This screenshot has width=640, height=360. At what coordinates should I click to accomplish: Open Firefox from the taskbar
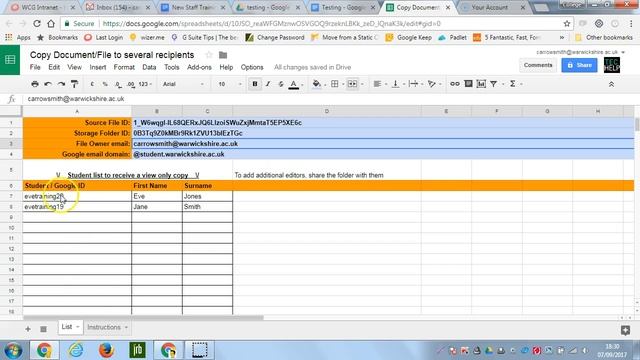106,350
